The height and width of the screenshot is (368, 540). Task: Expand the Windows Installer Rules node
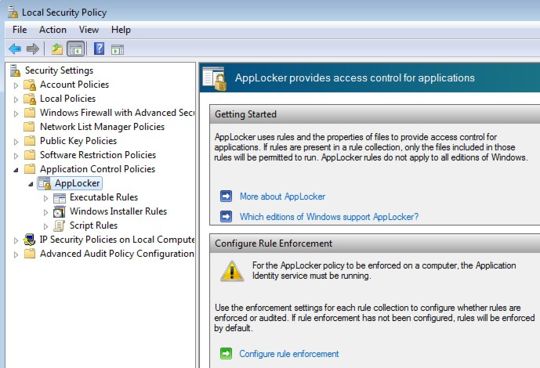[45, 212]
